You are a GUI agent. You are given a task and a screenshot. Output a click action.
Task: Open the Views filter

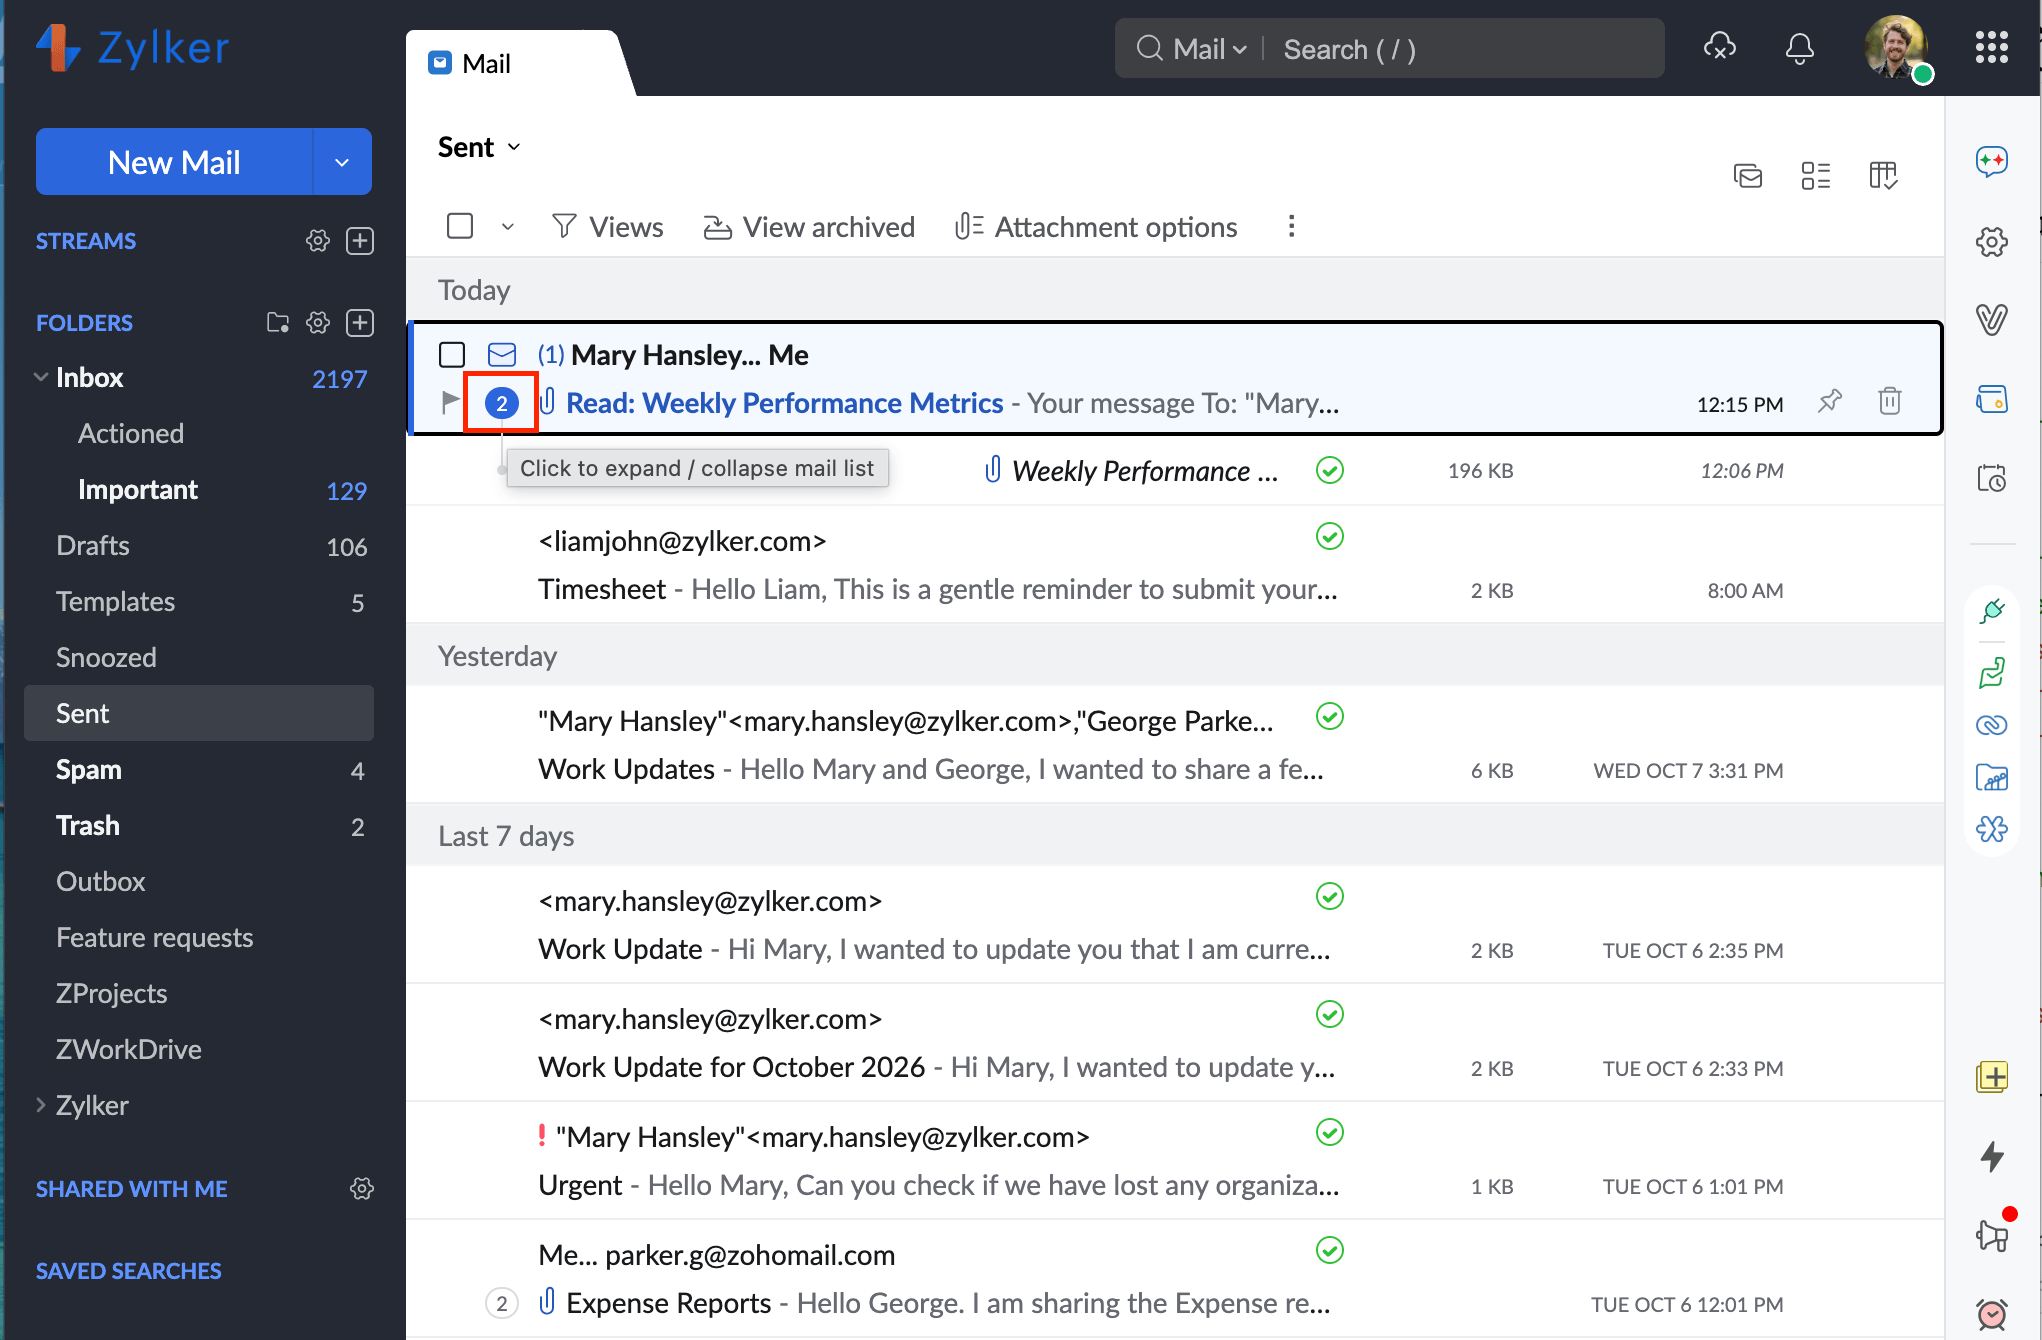click(x=607, y=227)
